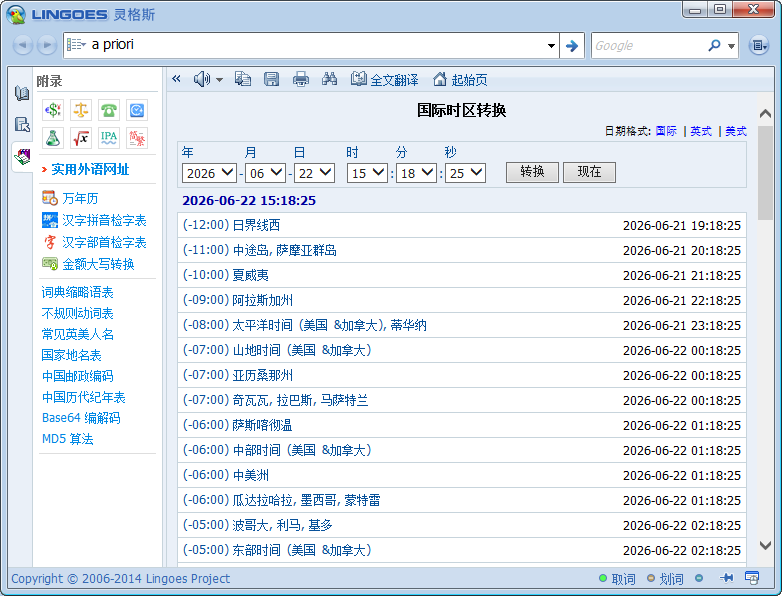Open the currency converter appendix icon
Screen dimensions: 782x596
click(53, 110)
